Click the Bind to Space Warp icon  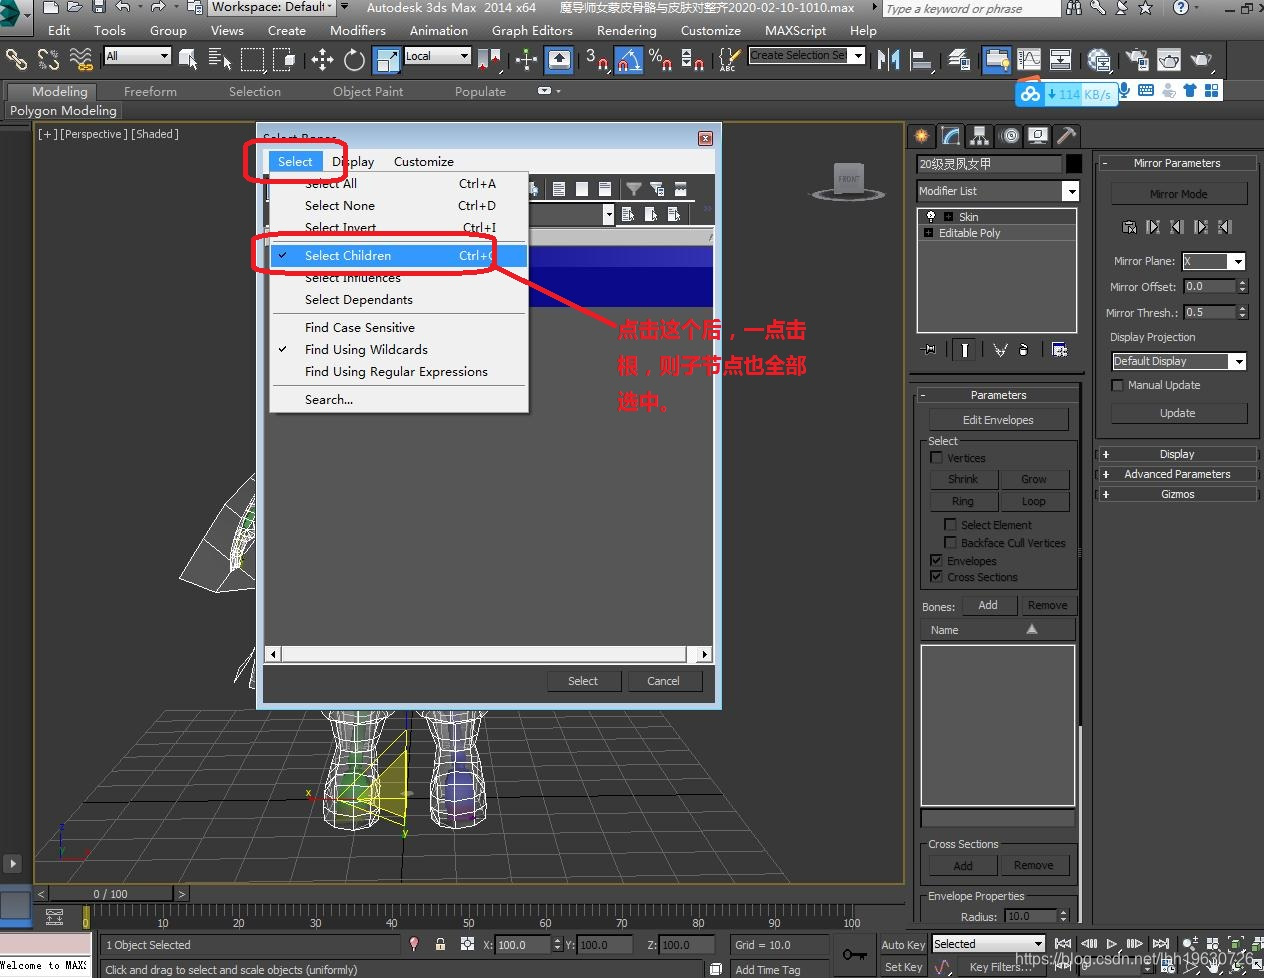click(81, 60)
